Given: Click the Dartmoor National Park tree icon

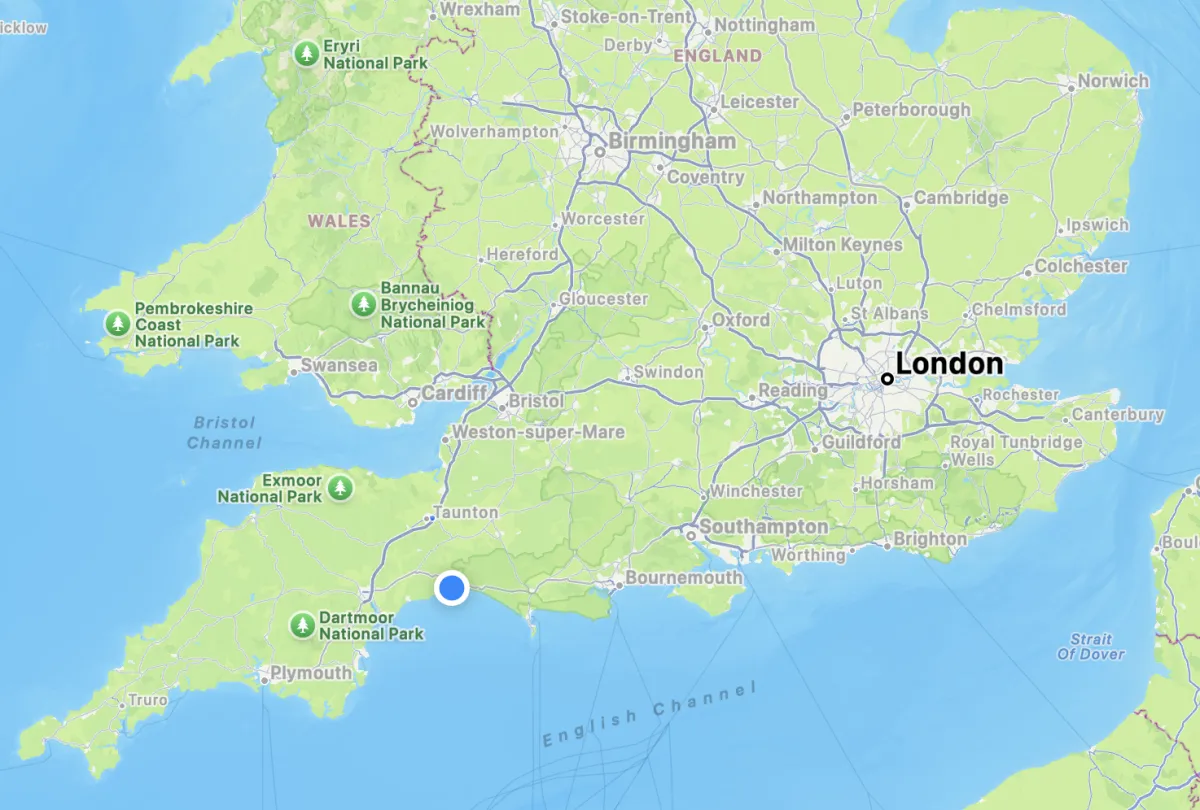Looking at the screenshot, I should coord(303,626).
